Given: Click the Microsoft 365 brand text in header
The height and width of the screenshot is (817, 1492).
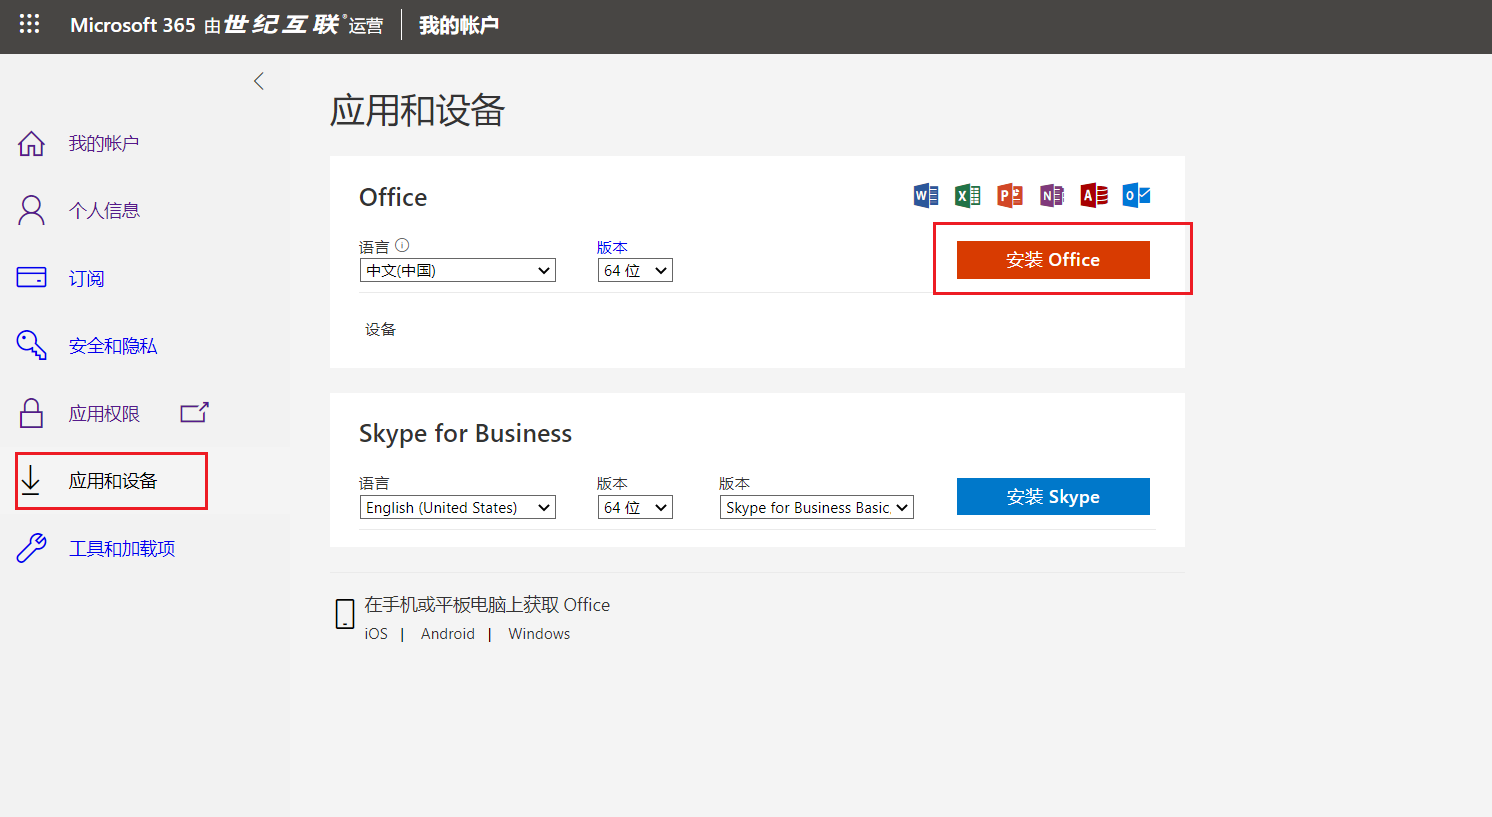Looking at the screenshot, I should click(x=133, y=25).
